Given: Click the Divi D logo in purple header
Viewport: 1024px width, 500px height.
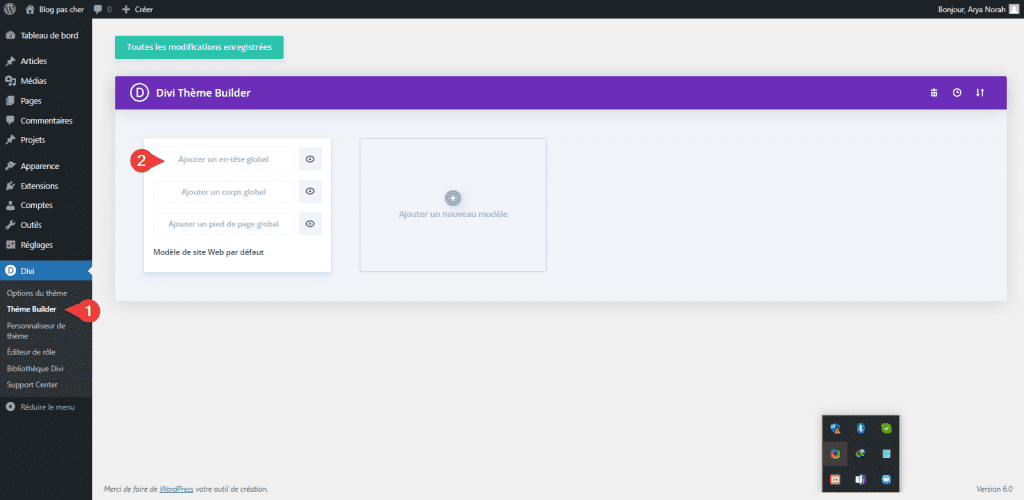Looking at the screenshot, I should click(139, 93).
